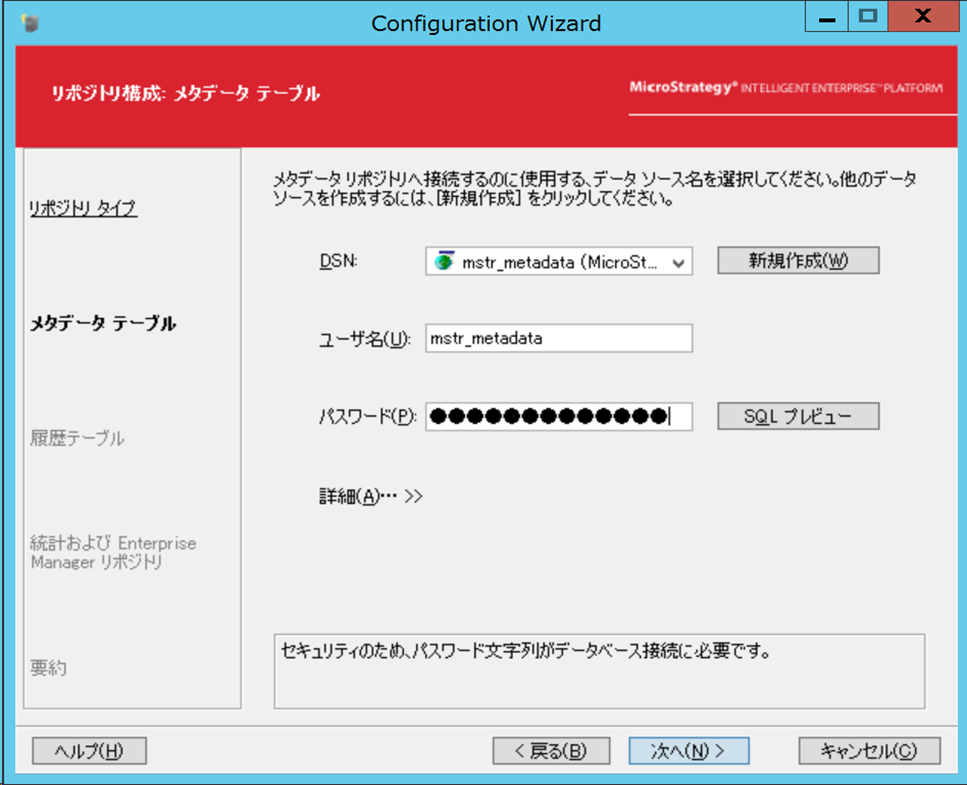Minimize the Configuration Wizard window
Viewport: 967px width, 785px height.
tap(827, 17)
